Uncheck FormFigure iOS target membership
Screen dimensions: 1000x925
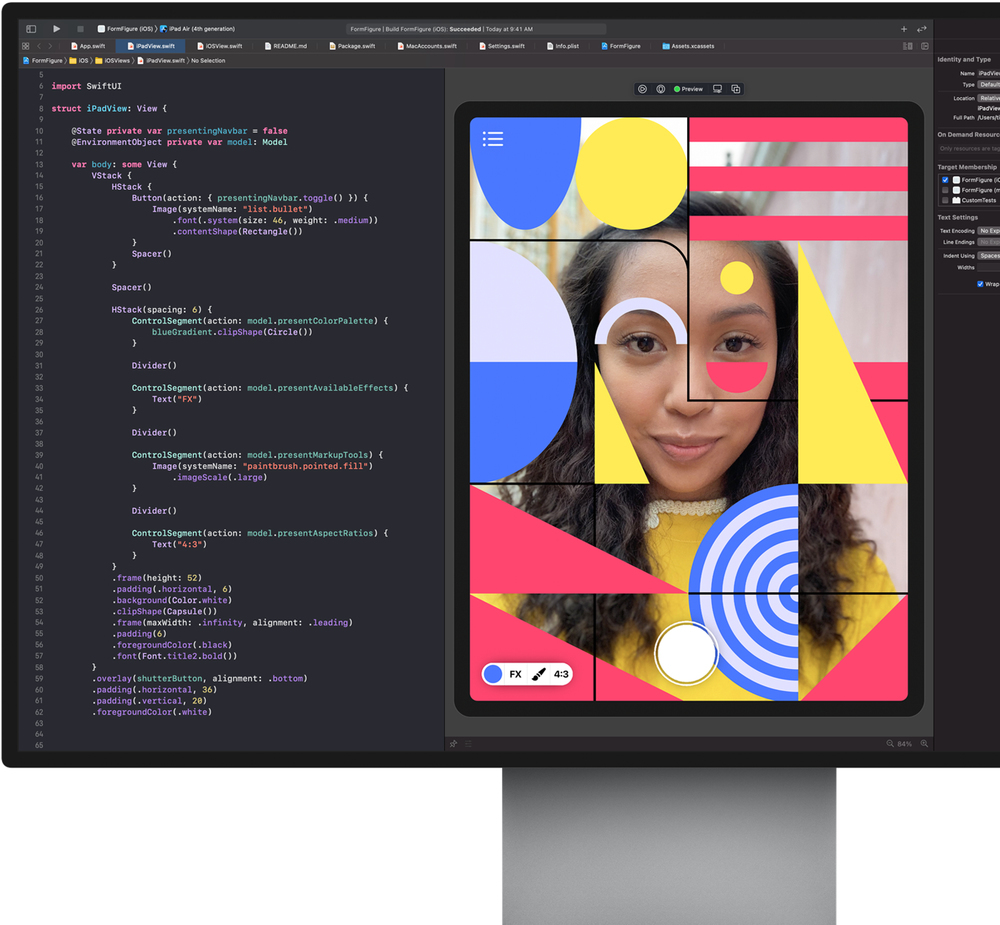point(945,180)
